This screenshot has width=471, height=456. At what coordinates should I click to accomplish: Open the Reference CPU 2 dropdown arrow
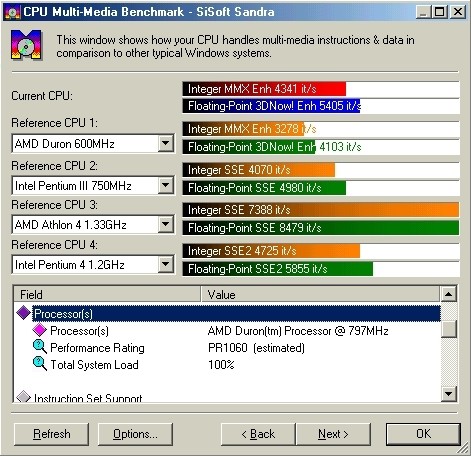(x=166, y=185)
